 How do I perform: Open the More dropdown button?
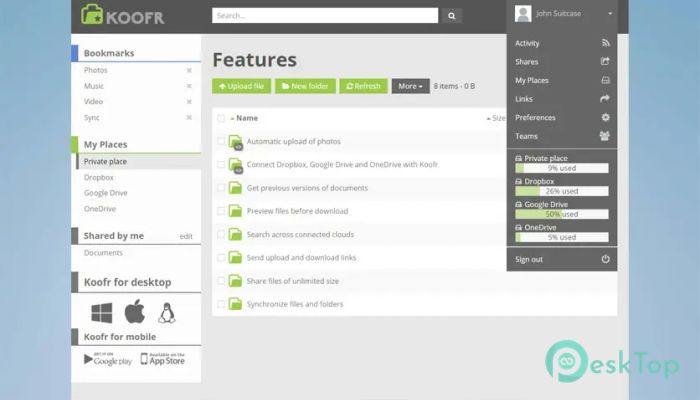[x=410, y=86]
